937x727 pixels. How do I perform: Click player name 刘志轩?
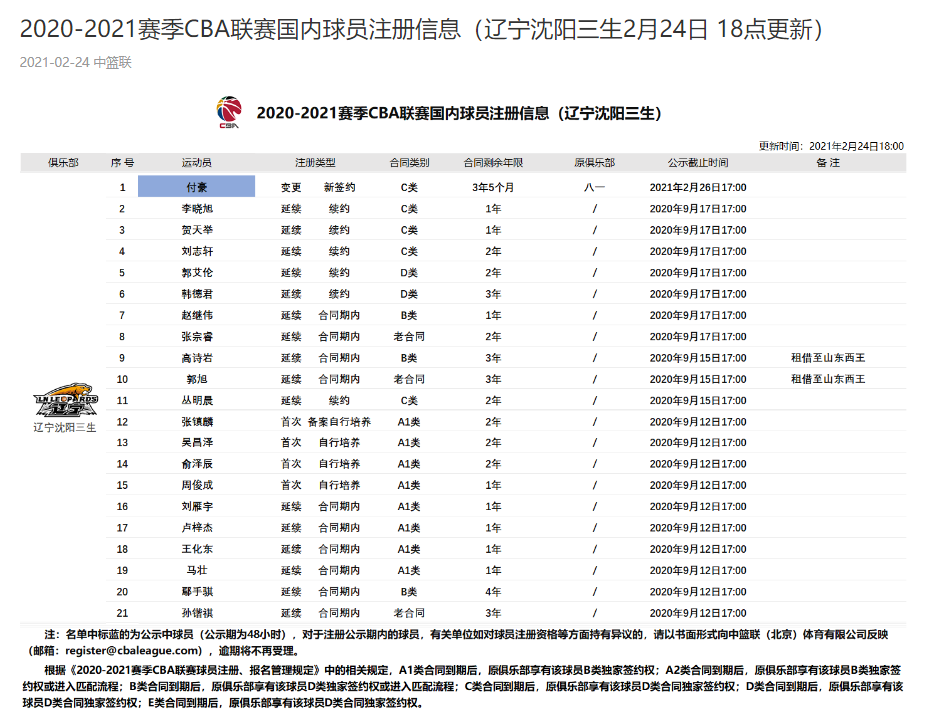197,251
